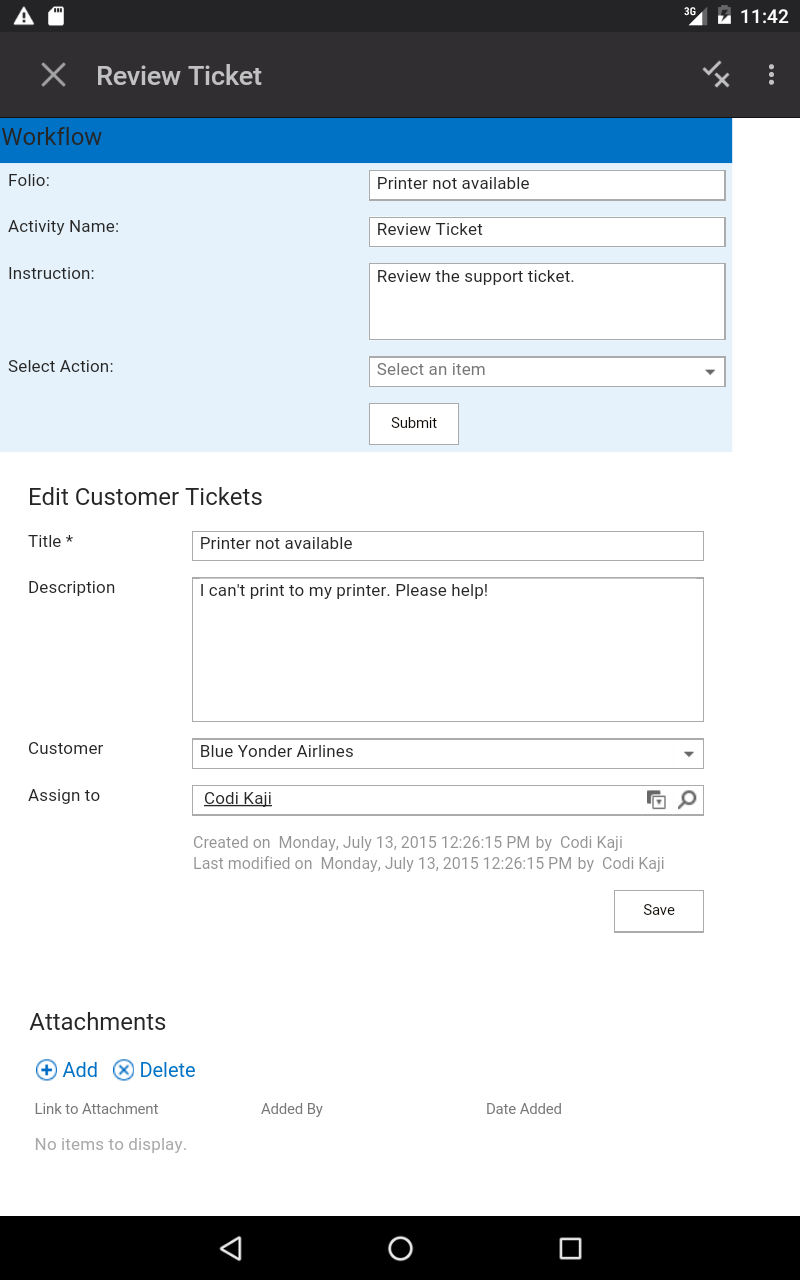Submit the workflow action
This screenshot has width=800, height=1280.
click(414, 423)
